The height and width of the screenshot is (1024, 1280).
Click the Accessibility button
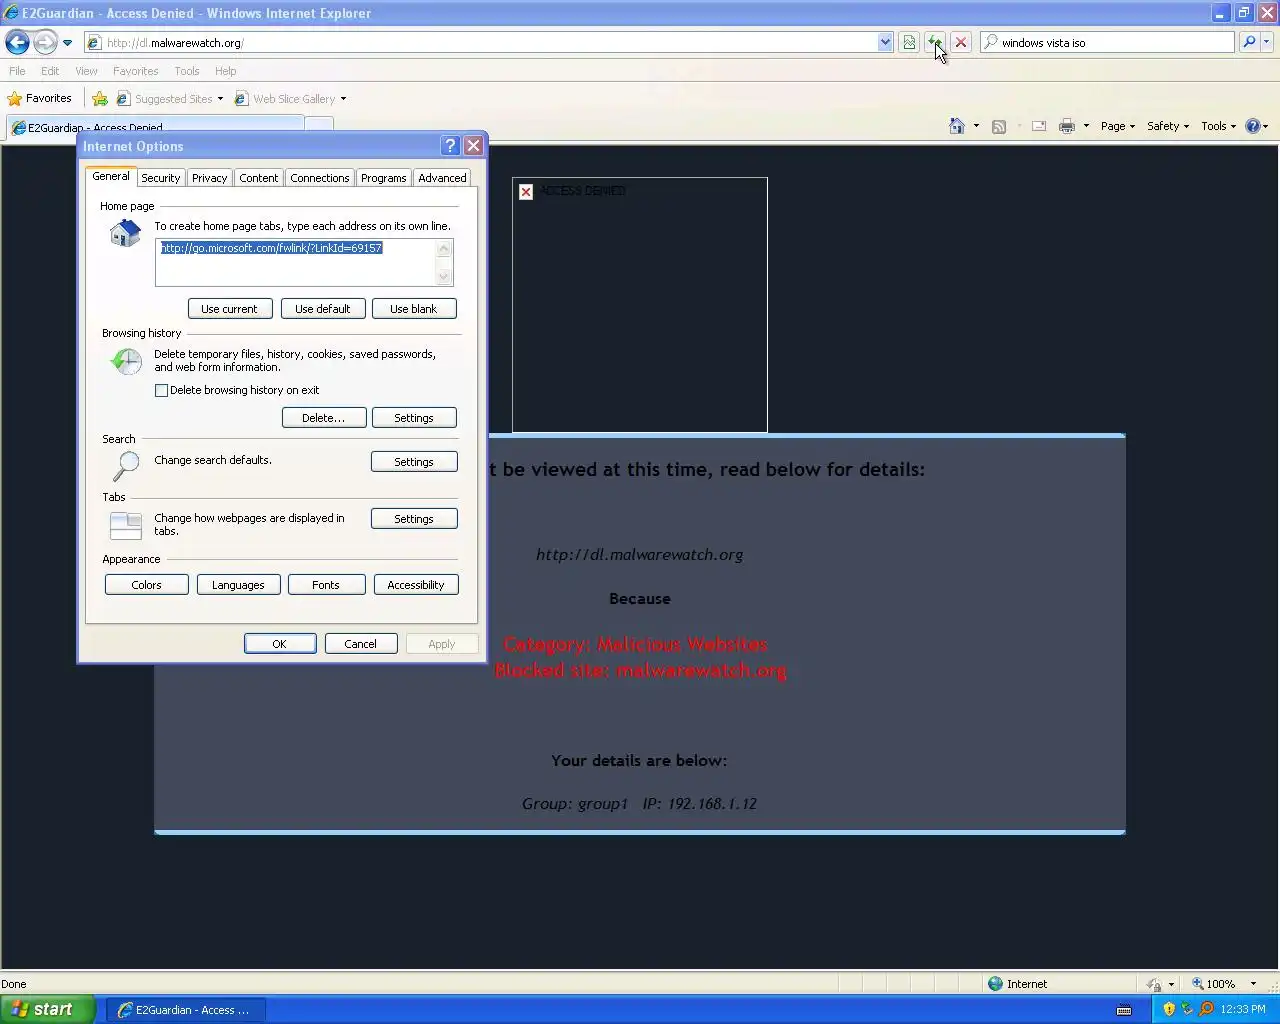416,585
